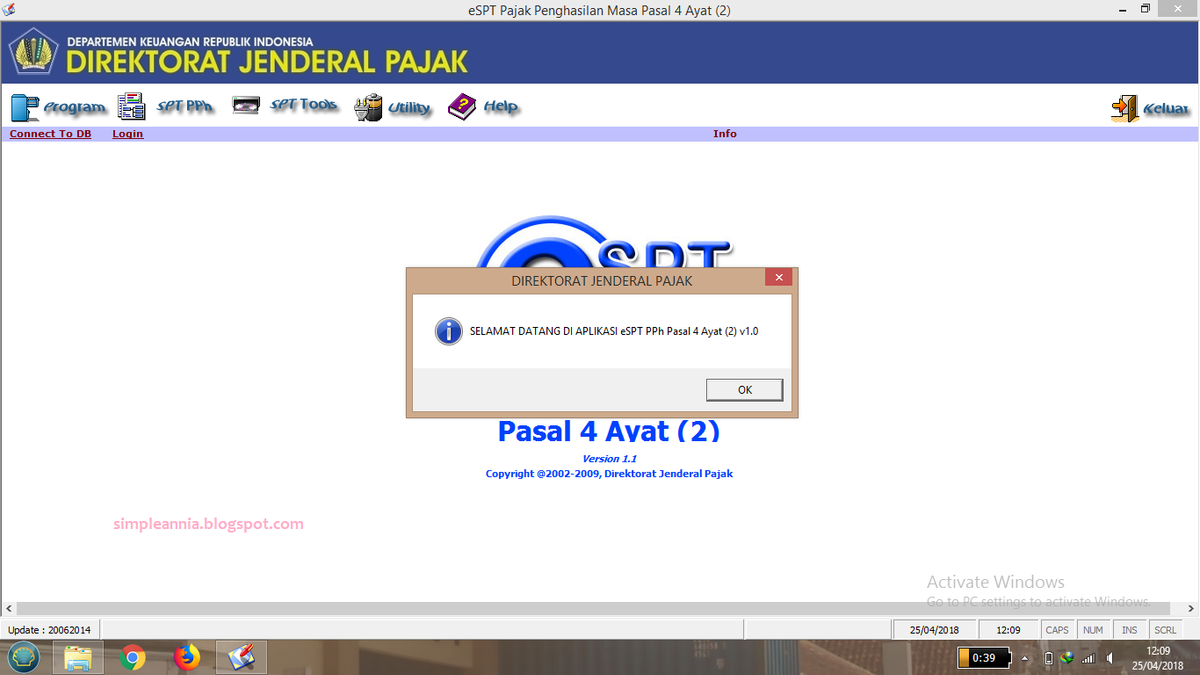1200x675 pixels.
Task: Click the horizontal scrollbar left arrow
Action: 9,608
